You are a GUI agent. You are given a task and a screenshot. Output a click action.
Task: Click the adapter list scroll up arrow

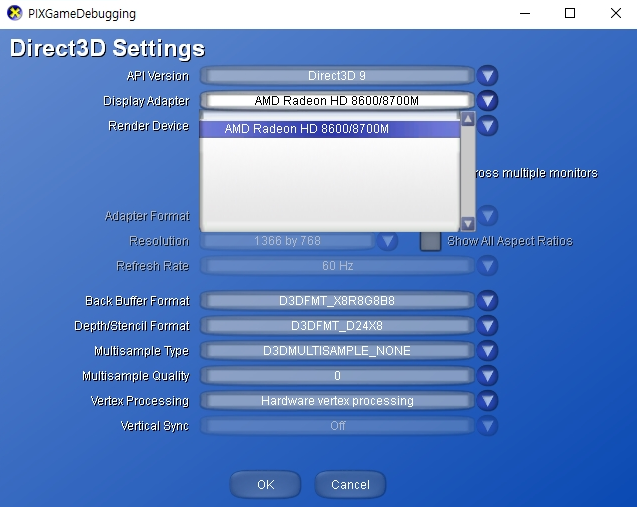468,119
